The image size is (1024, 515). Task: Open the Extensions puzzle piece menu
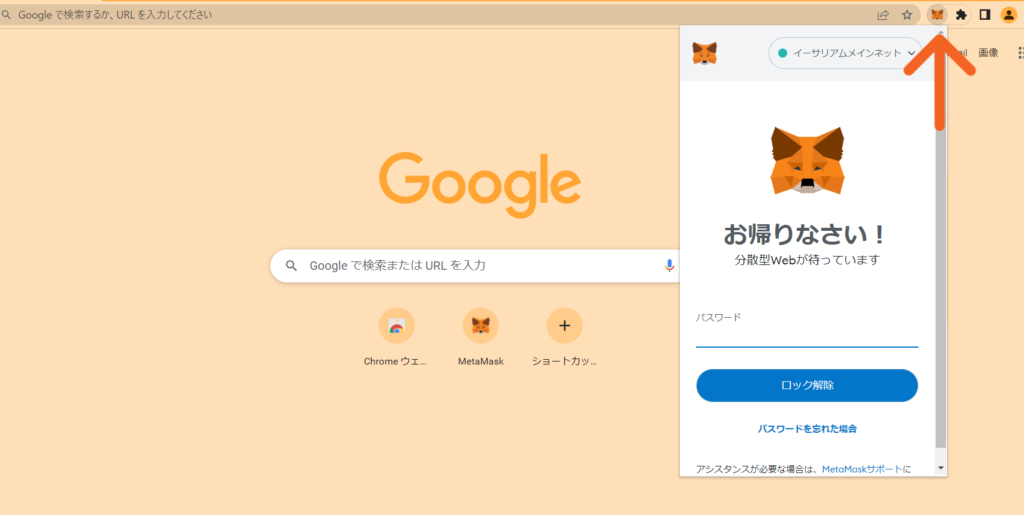click(961, 14)
